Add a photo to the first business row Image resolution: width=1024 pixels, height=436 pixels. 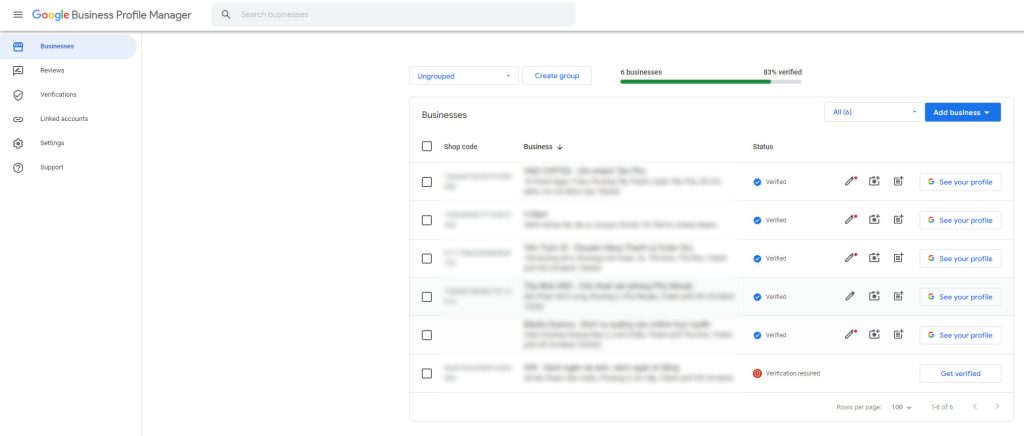(874, 181)
